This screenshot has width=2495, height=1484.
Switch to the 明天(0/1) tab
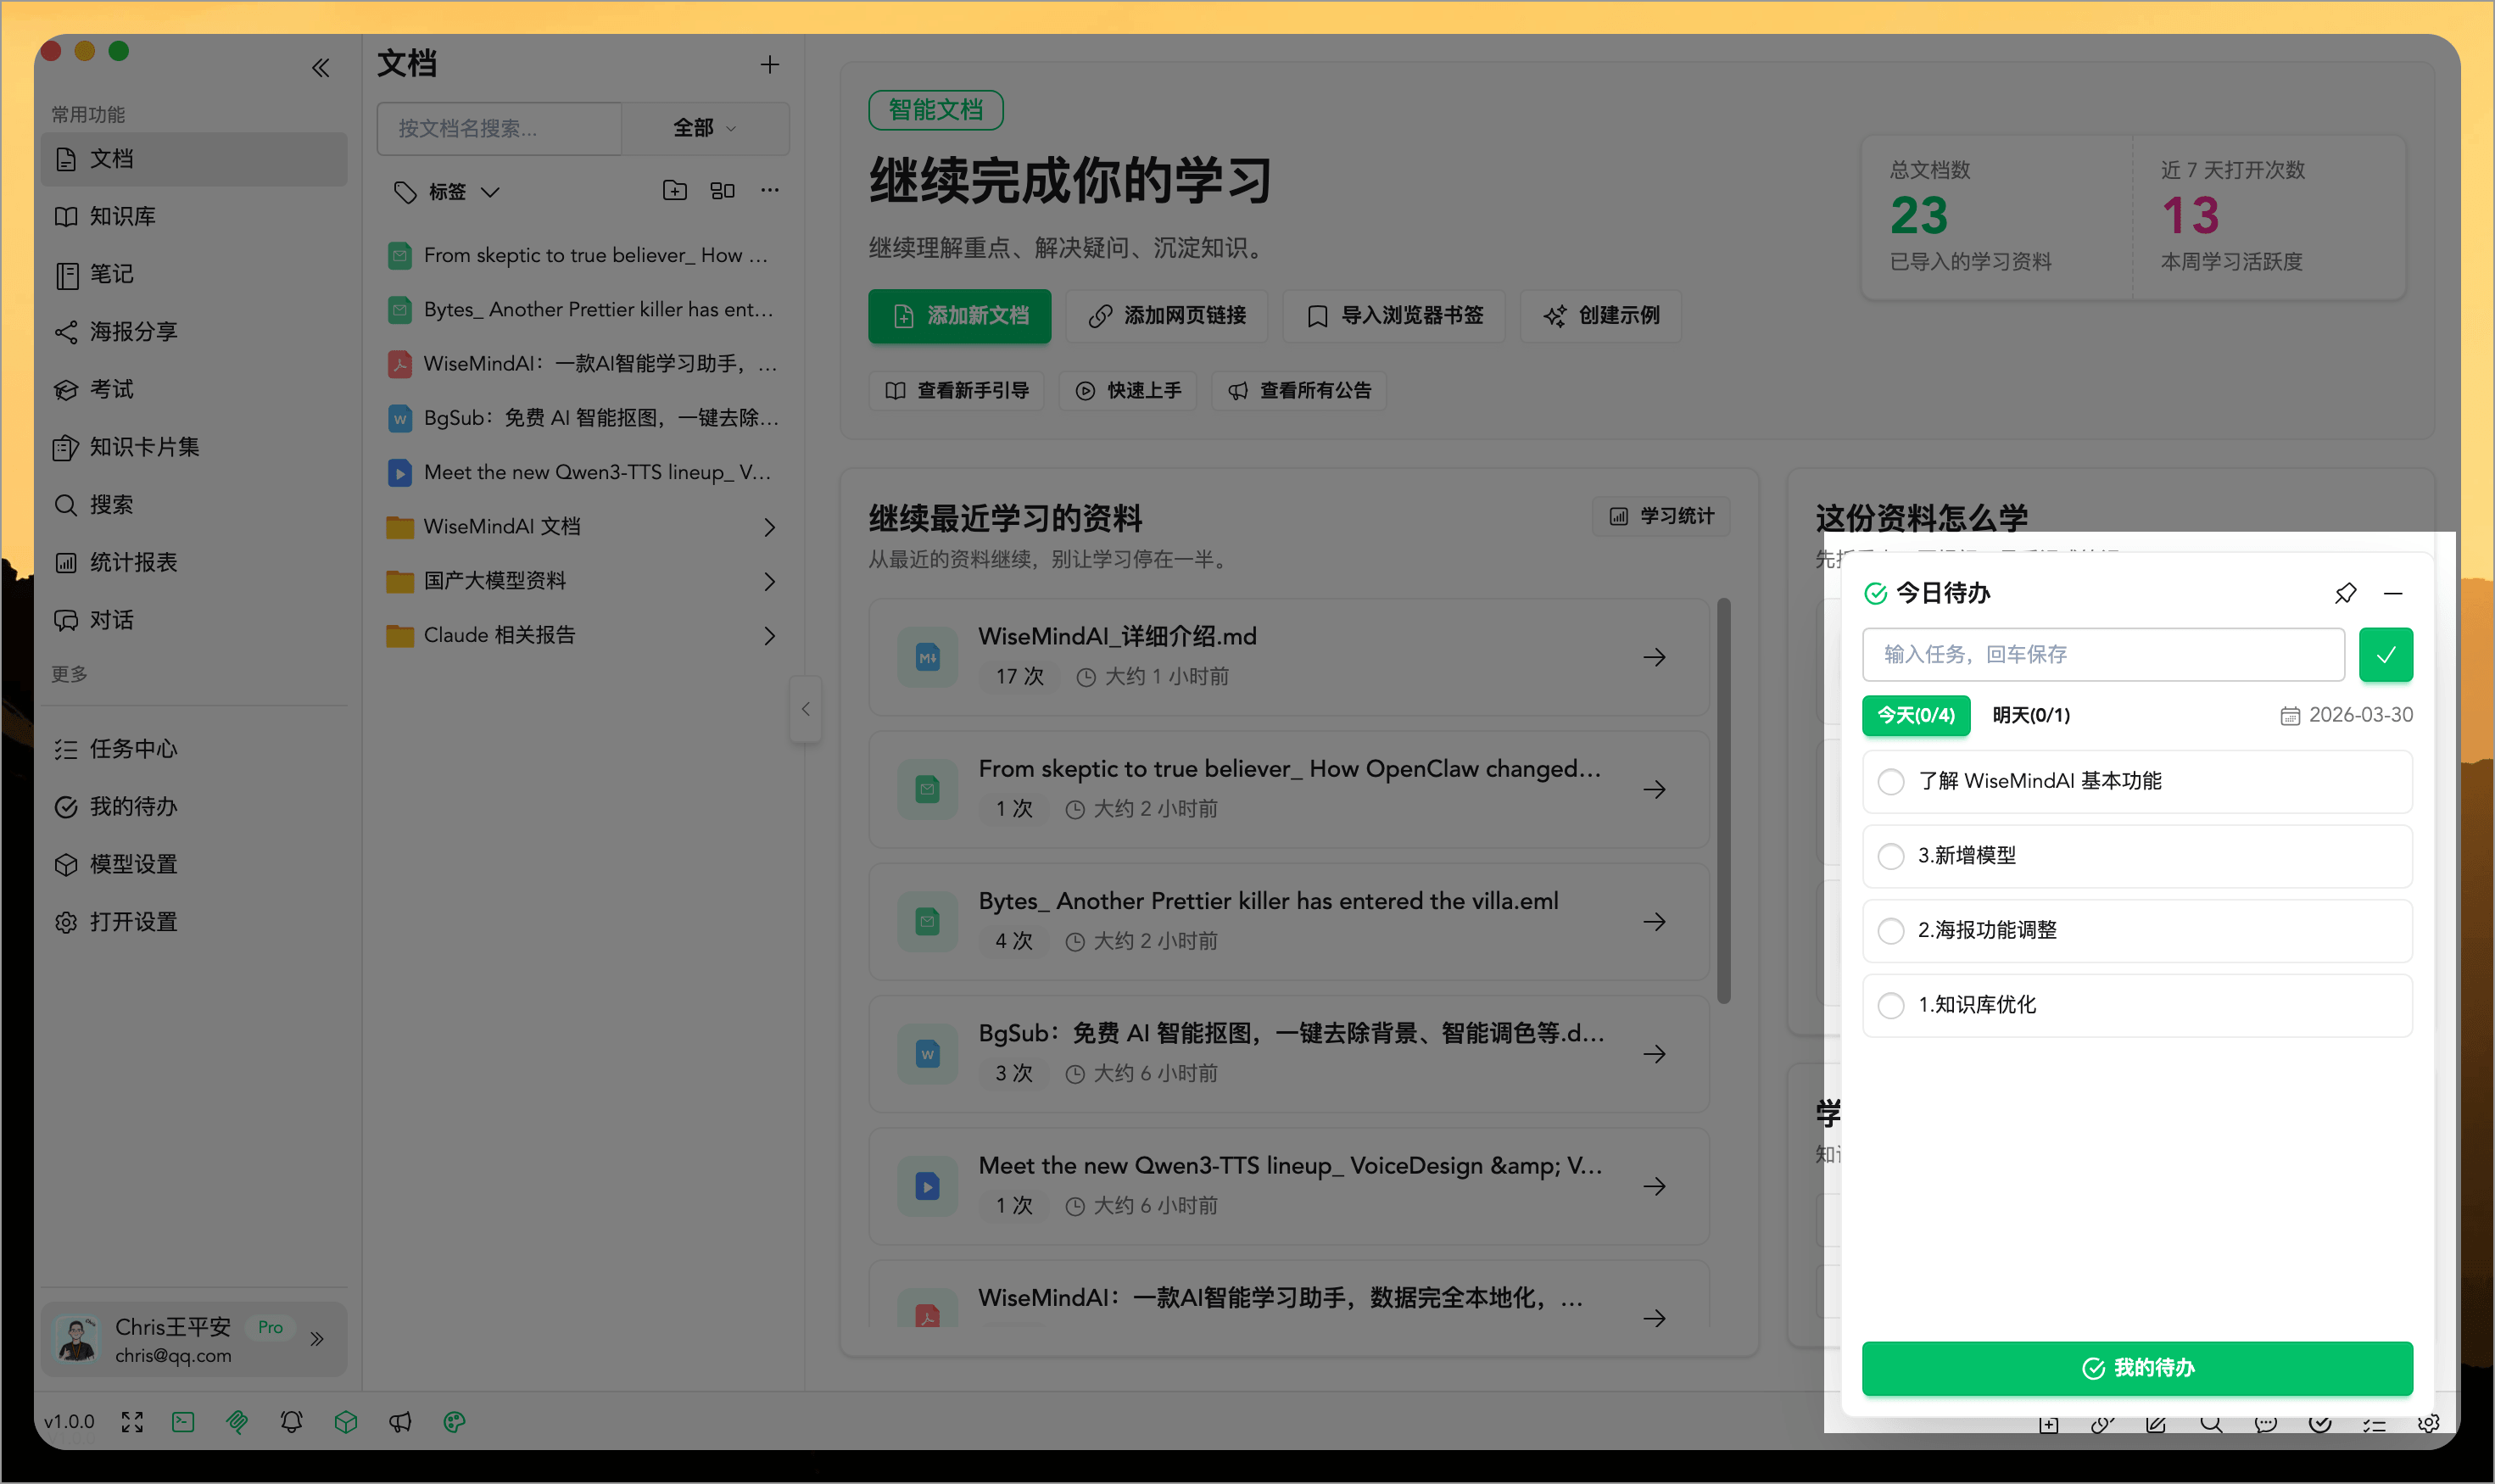tap(2031, 715)
